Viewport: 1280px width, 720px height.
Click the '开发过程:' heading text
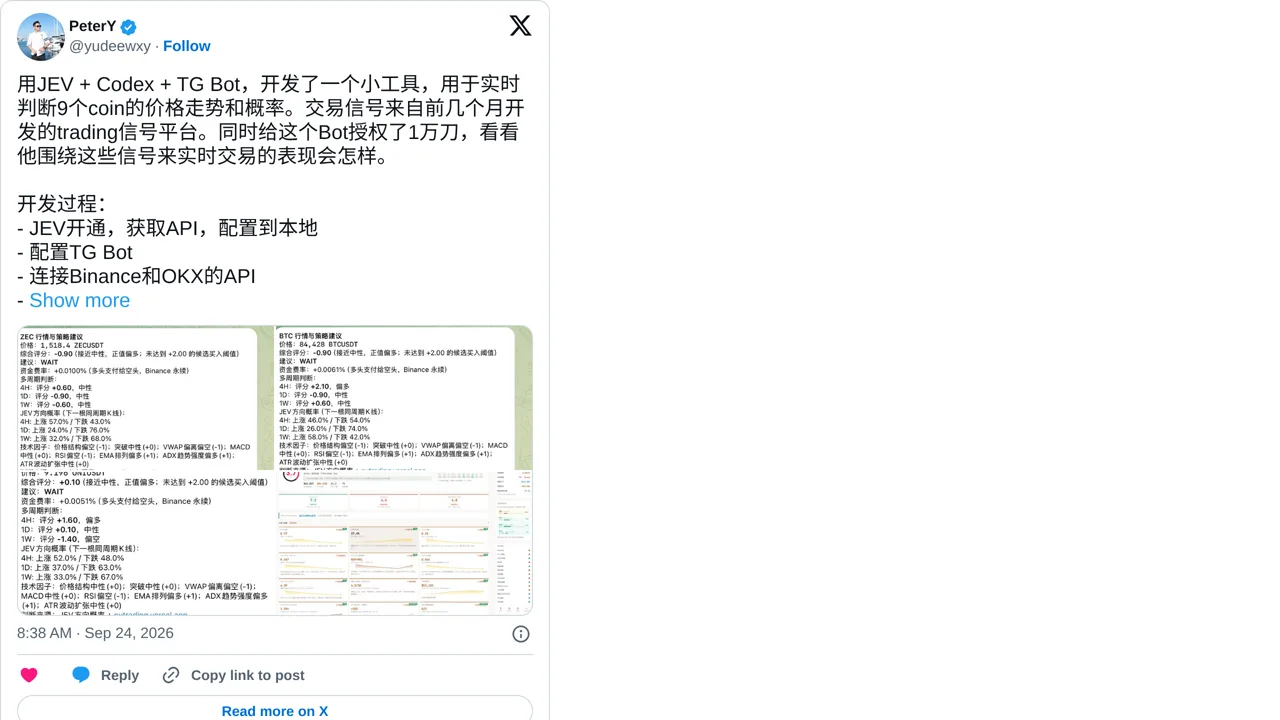61,204
